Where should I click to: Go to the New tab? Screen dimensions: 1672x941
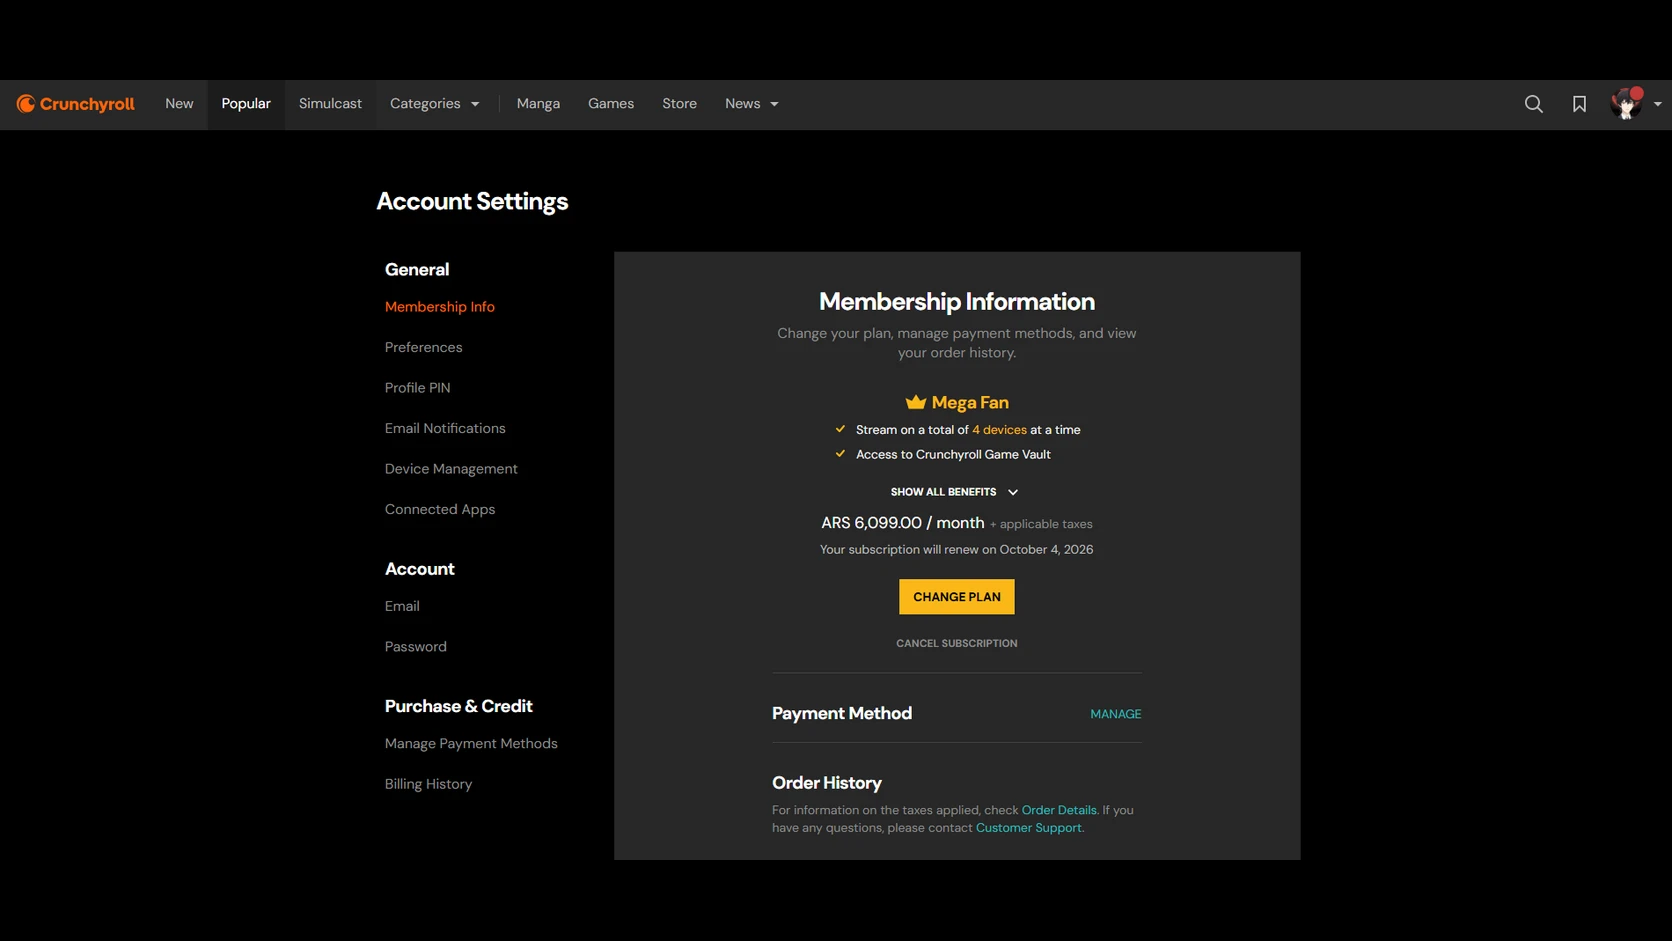(179, 104)
